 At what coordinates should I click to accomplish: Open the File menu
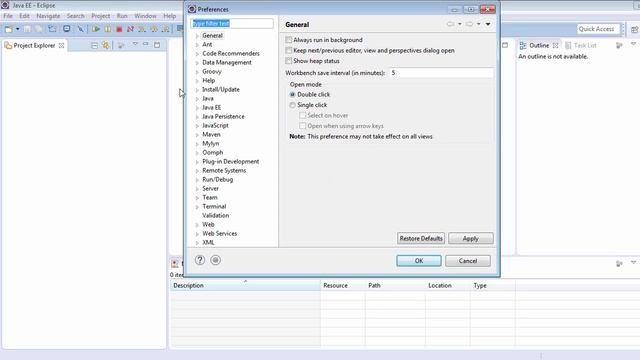8,16
